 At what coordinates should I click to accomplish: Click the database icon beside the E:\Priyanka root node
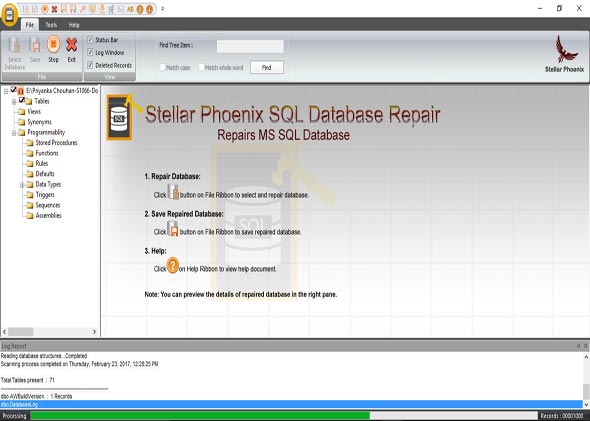[x=21, y=91]
